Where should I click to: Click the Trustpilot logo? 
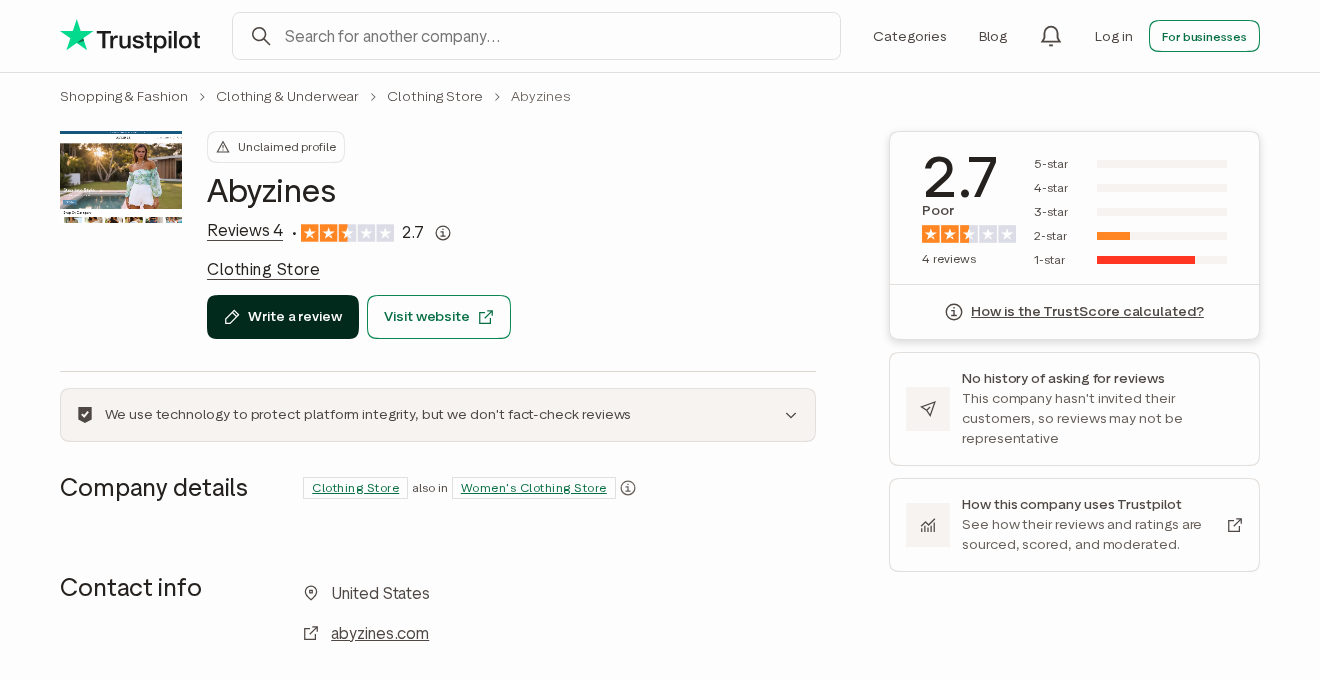[130, 36]
